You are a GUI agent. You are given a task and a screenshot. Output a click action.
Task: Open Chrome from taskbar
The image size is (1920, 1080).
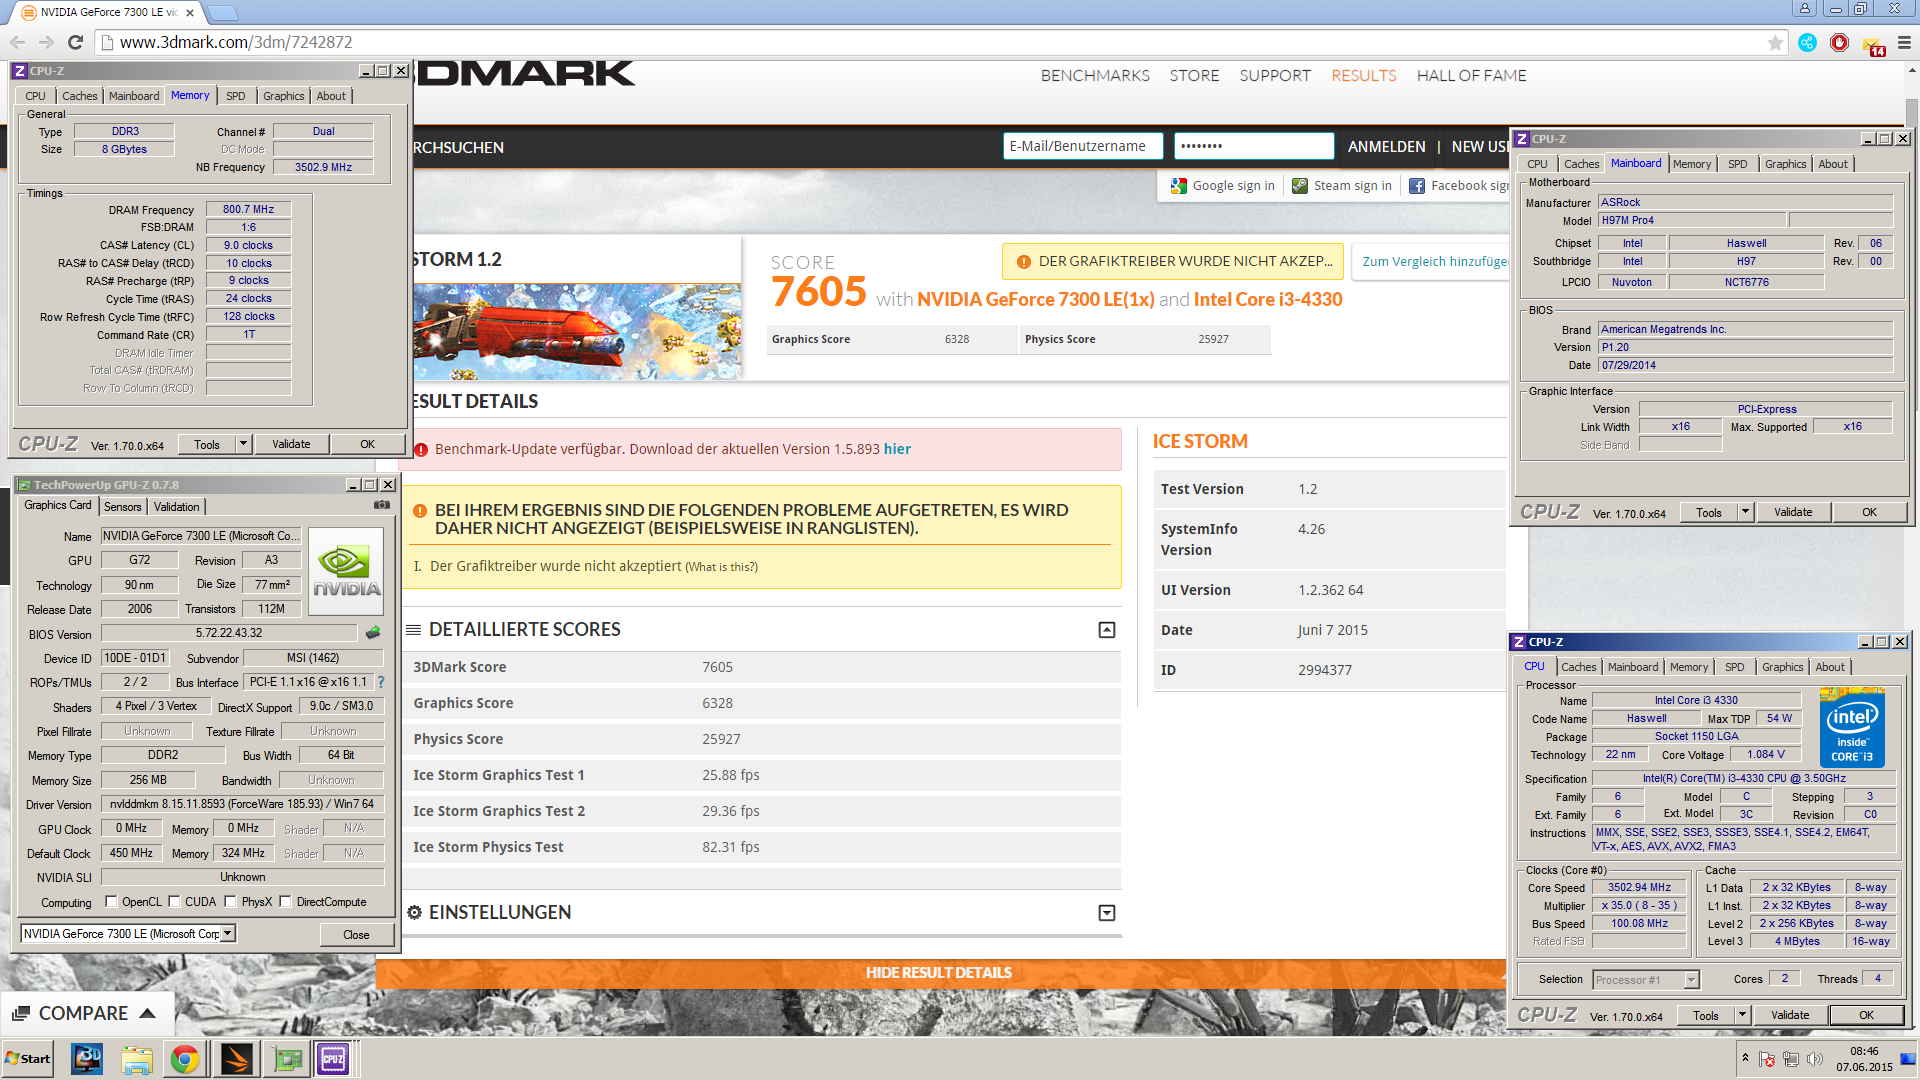(x=185, y=1059)
